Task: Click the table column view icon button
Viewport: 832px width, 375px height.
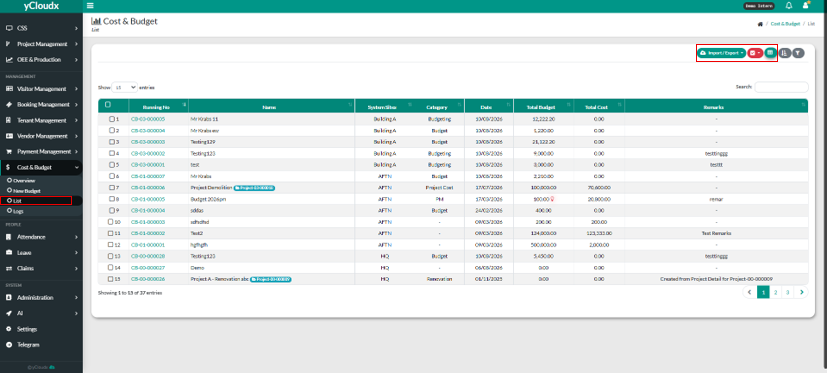Action: (770, 53)
